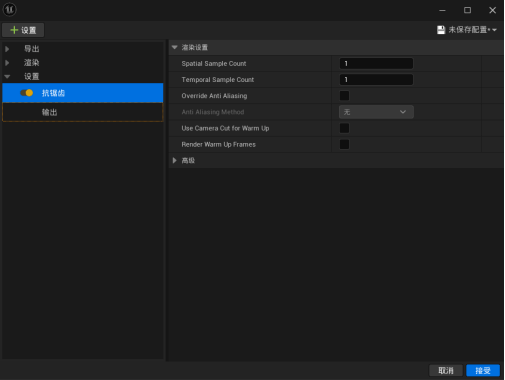
Task: Enable the Override Anti Aliasing checkbox
Action: [x=344, y=96]
